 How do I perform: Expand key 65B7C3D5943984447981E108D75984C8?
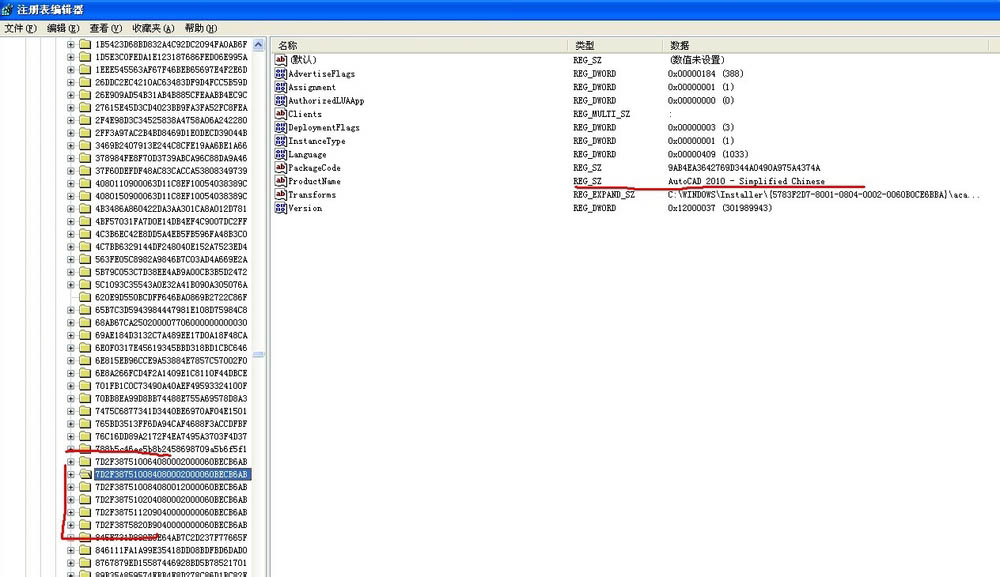71,310
